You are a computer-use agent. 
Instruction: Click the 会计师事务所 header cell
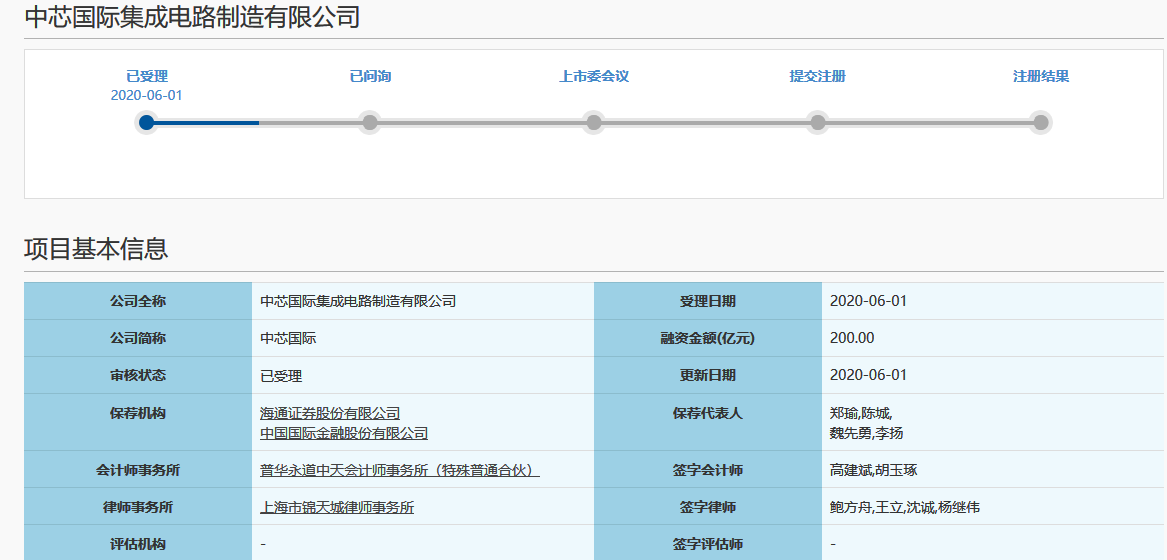point(138,469)
